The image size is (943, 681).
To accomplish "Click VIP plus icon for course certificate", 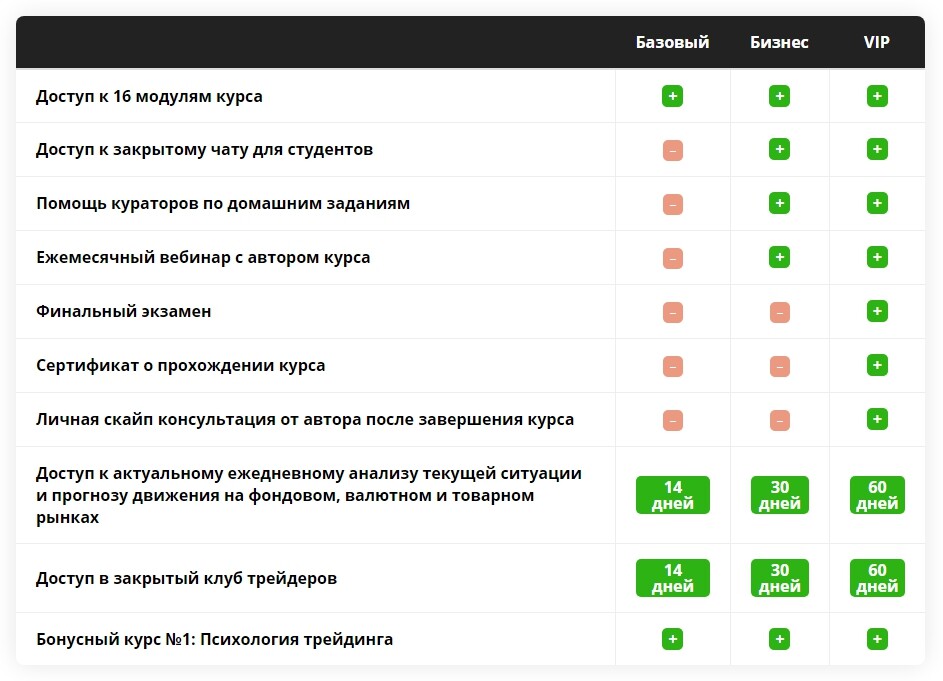I will coord(877,365).
